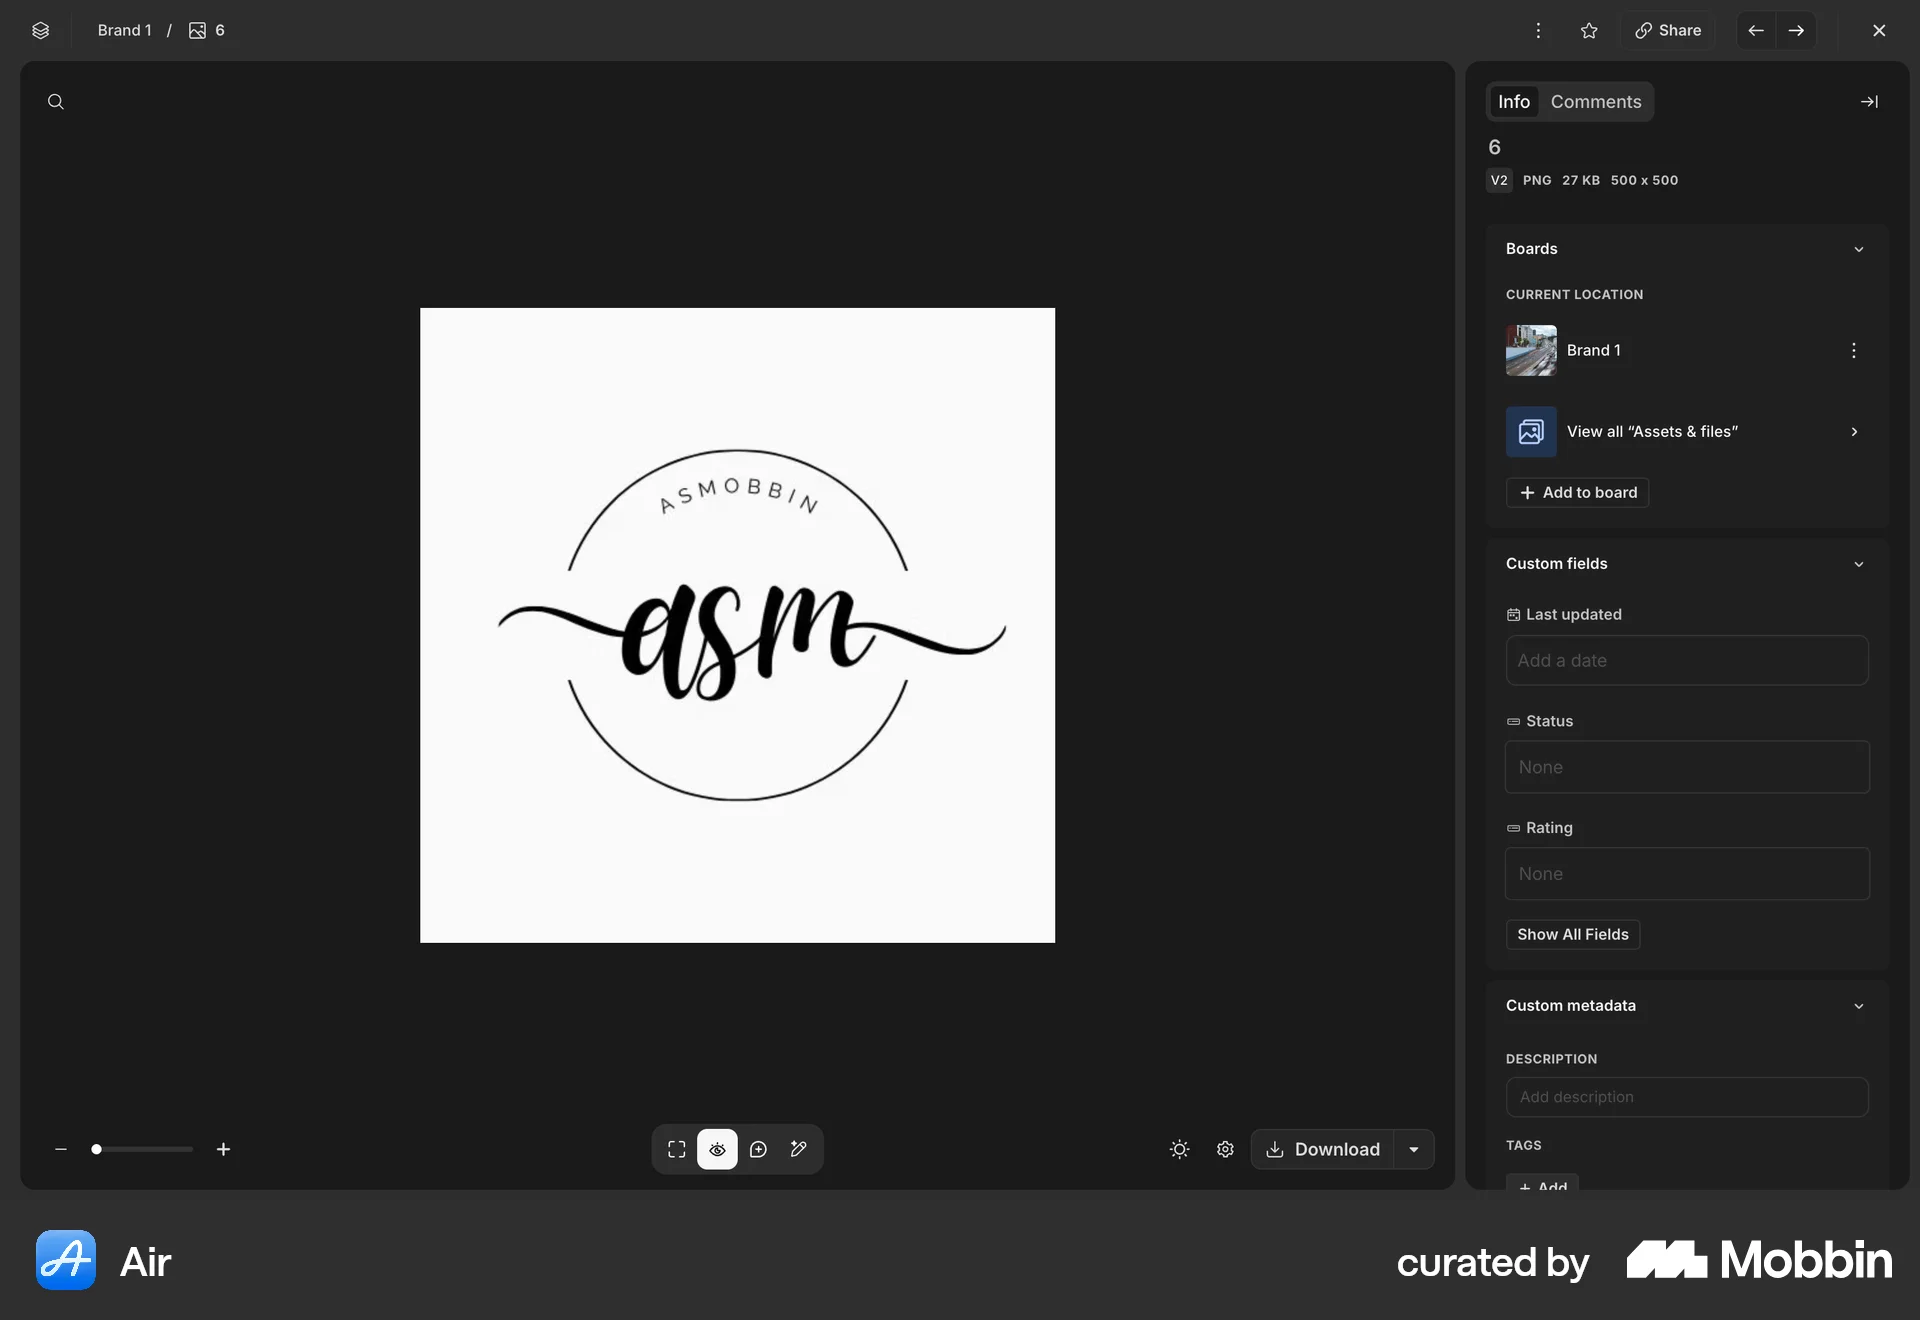Click the Last updated calendar icon
The height and width of the screenshot is (1320, 1920).
tap(1513, 615)
